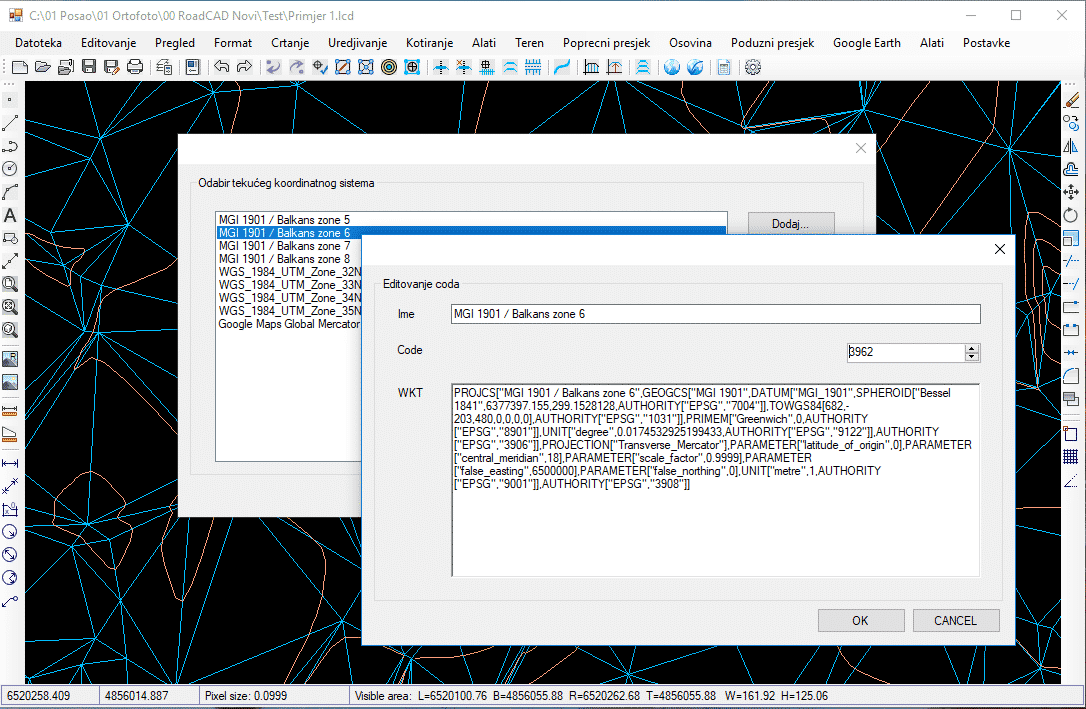Click the Save floppy disk icon
Viewport: 1086px width, 709px height.
pos(88,67)
